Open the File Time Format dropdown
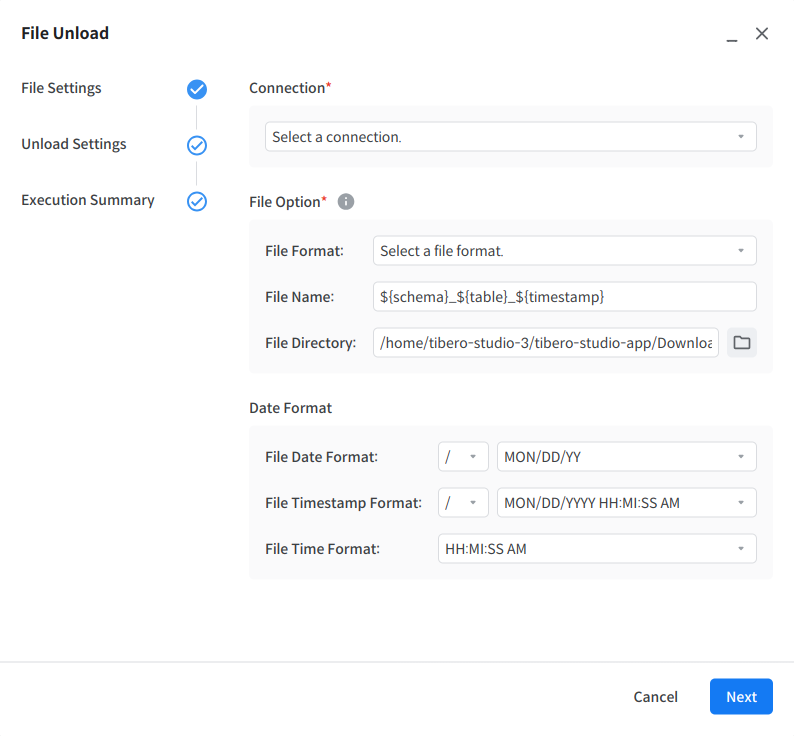The image size is (794, 736). coord(596,549)
